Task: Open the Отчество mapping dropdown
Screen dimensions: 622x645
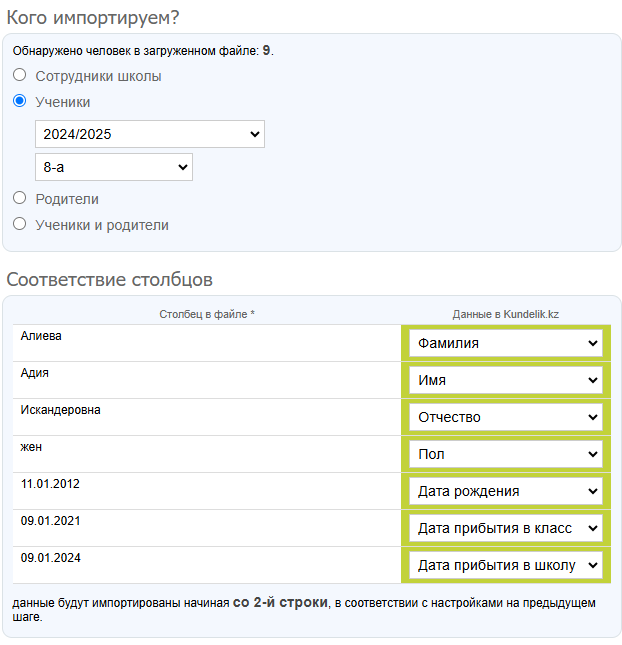Action: 506,417
